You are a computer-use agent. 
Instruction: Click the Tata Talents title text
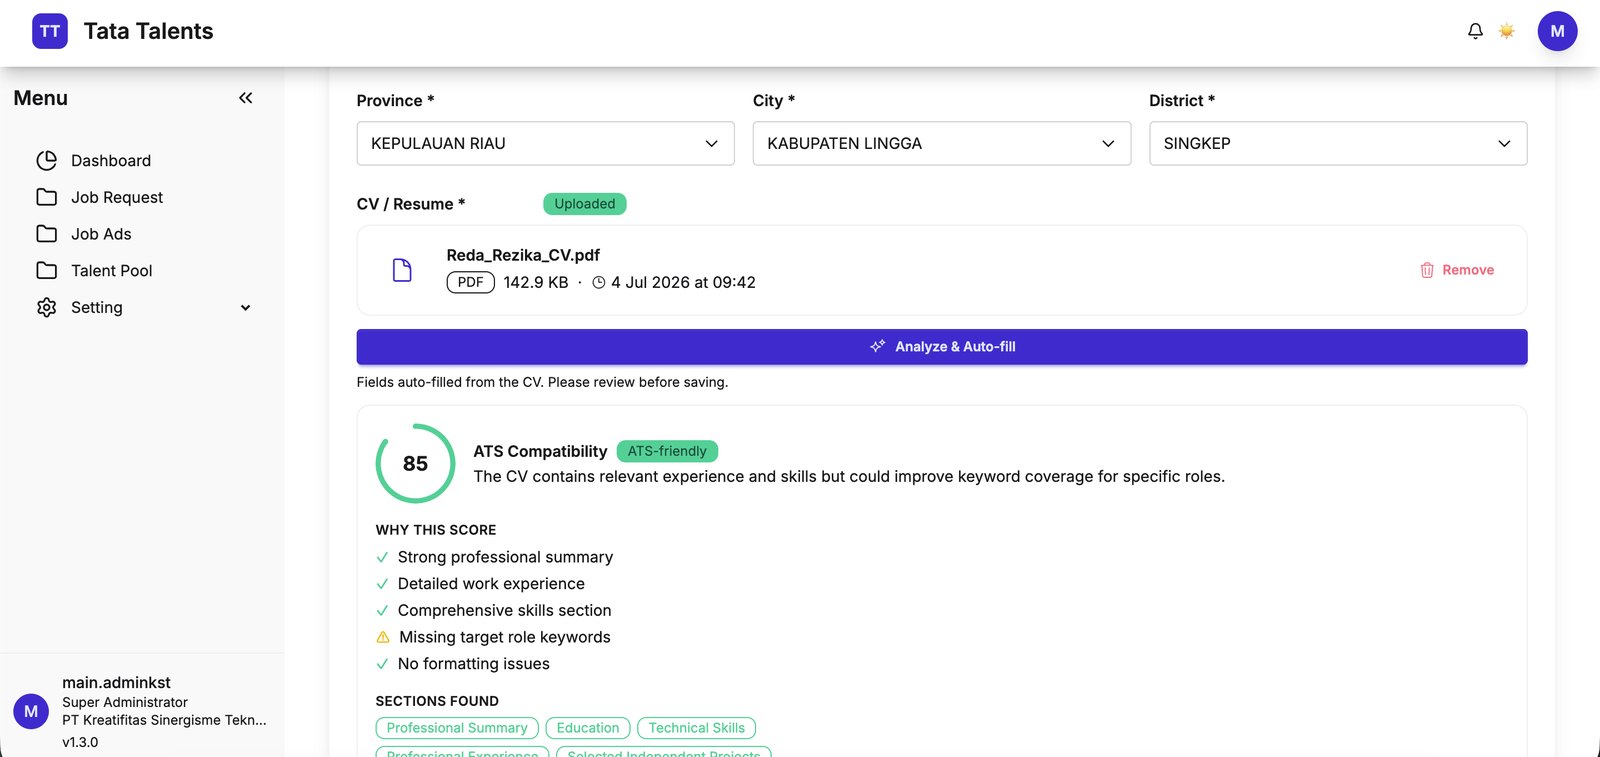148,31
